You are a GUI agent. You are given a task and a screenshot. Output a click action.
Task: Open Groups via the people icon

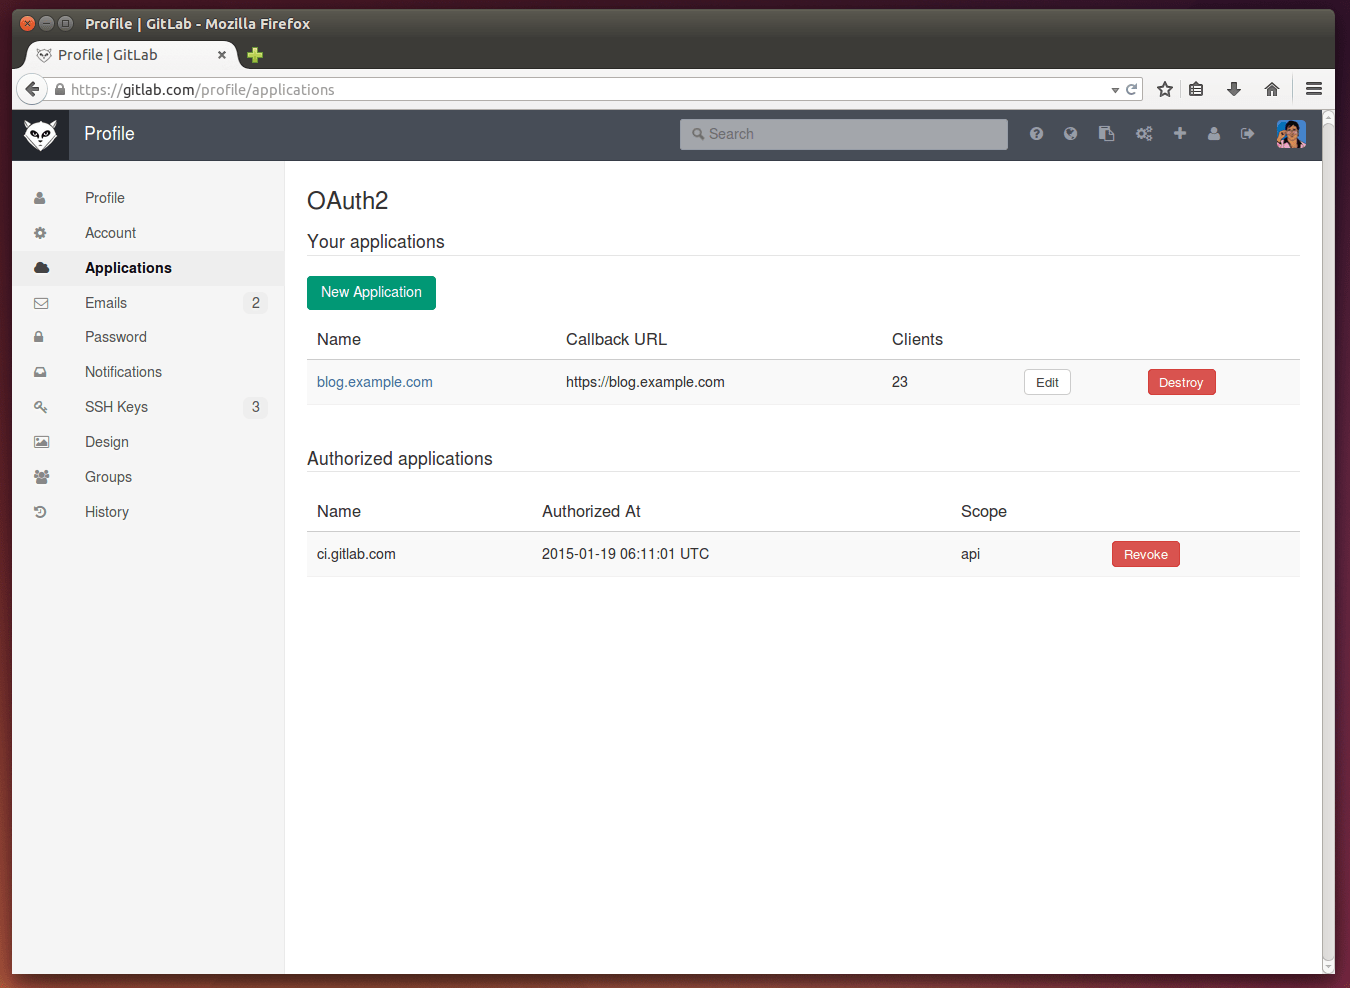(40, 477)
